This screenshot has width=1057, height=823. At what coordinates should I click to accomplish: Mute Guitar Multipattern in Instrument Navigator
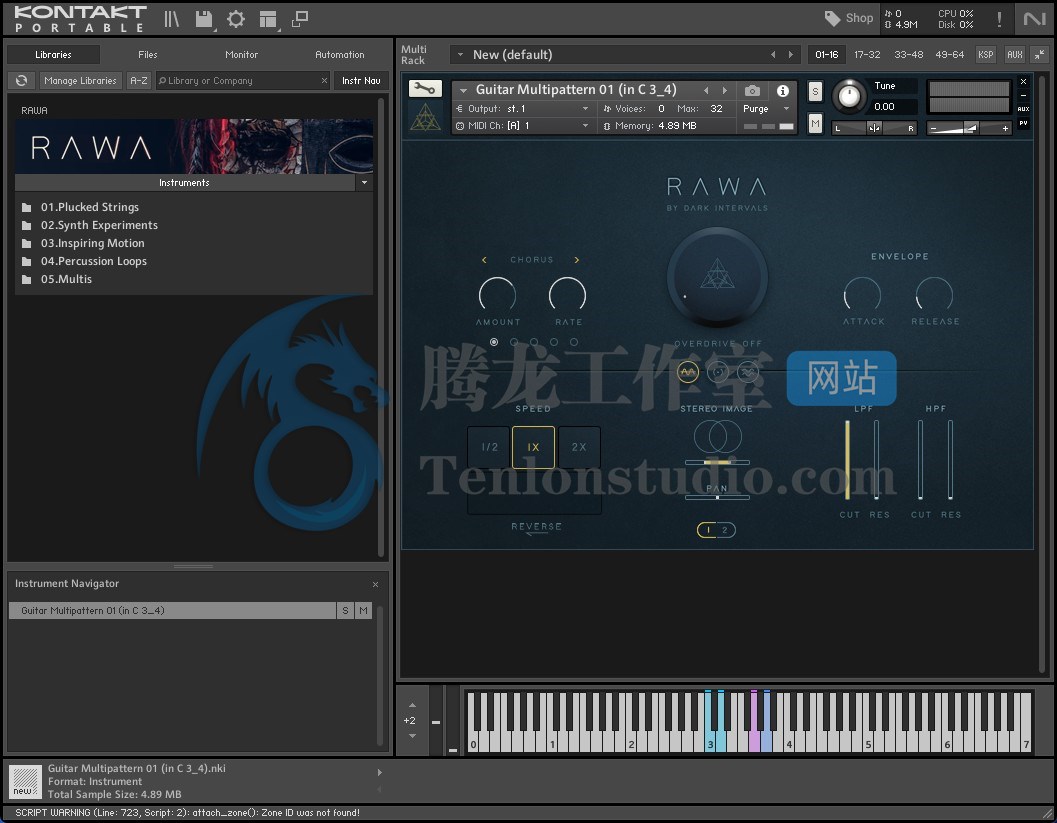point(363,611)
